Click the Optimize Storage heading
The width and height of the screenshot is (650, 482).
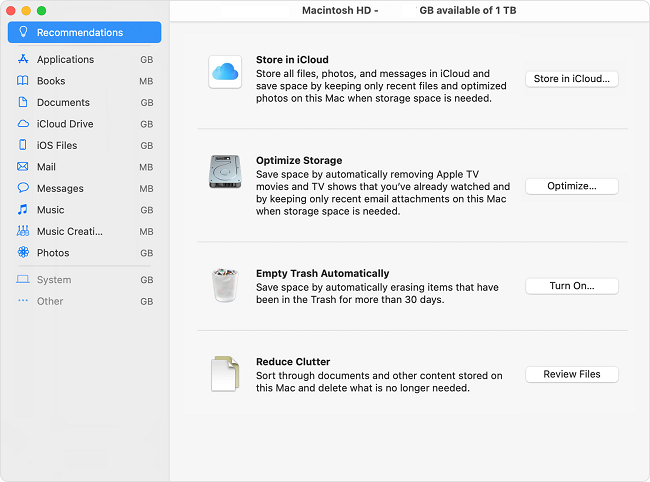pos(299,160)
